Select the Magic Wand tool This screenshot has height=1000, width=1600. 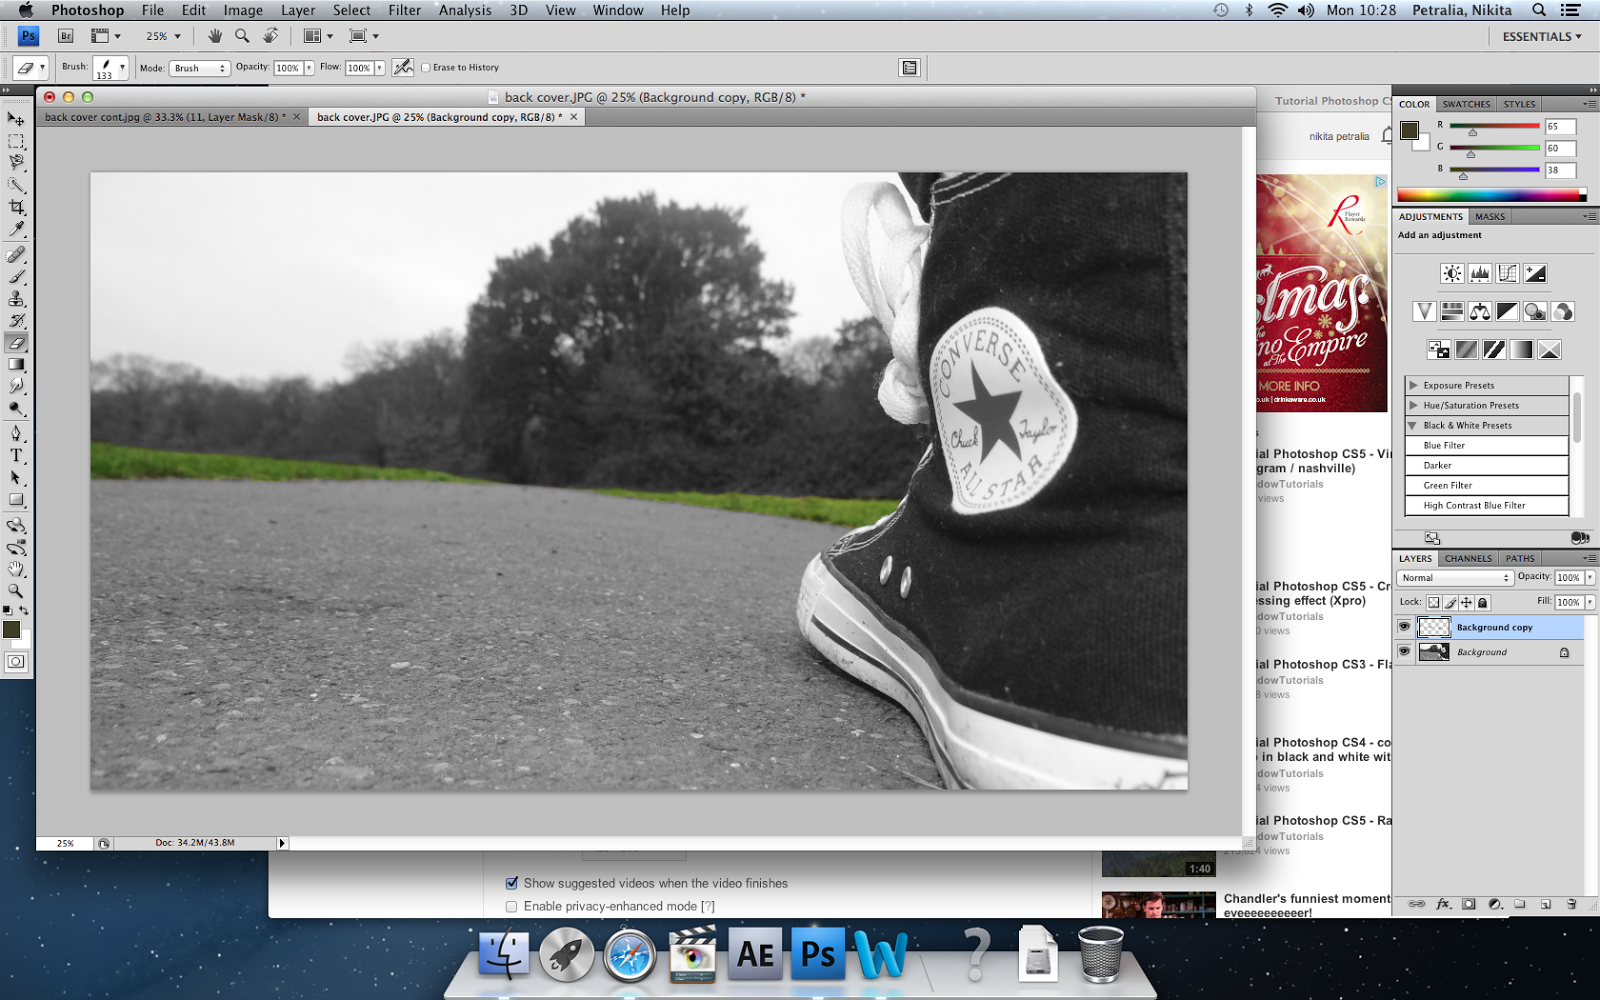[x=16, y=185]
